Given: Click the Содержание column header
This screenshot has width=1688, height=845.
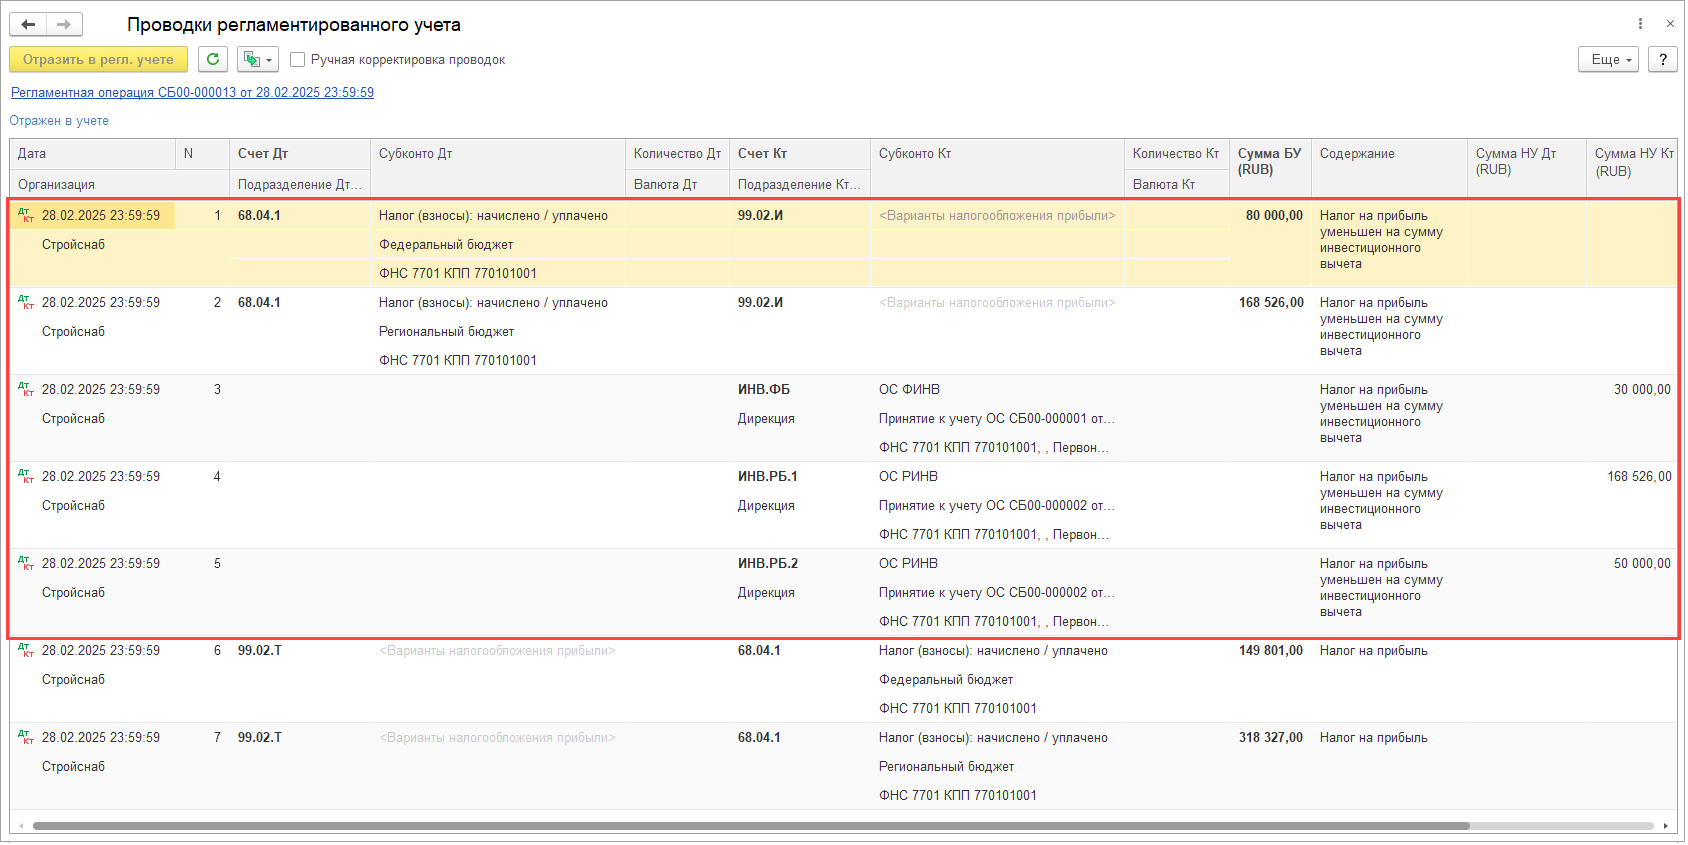Looking at the screenshot, I should pos(1357,154).
